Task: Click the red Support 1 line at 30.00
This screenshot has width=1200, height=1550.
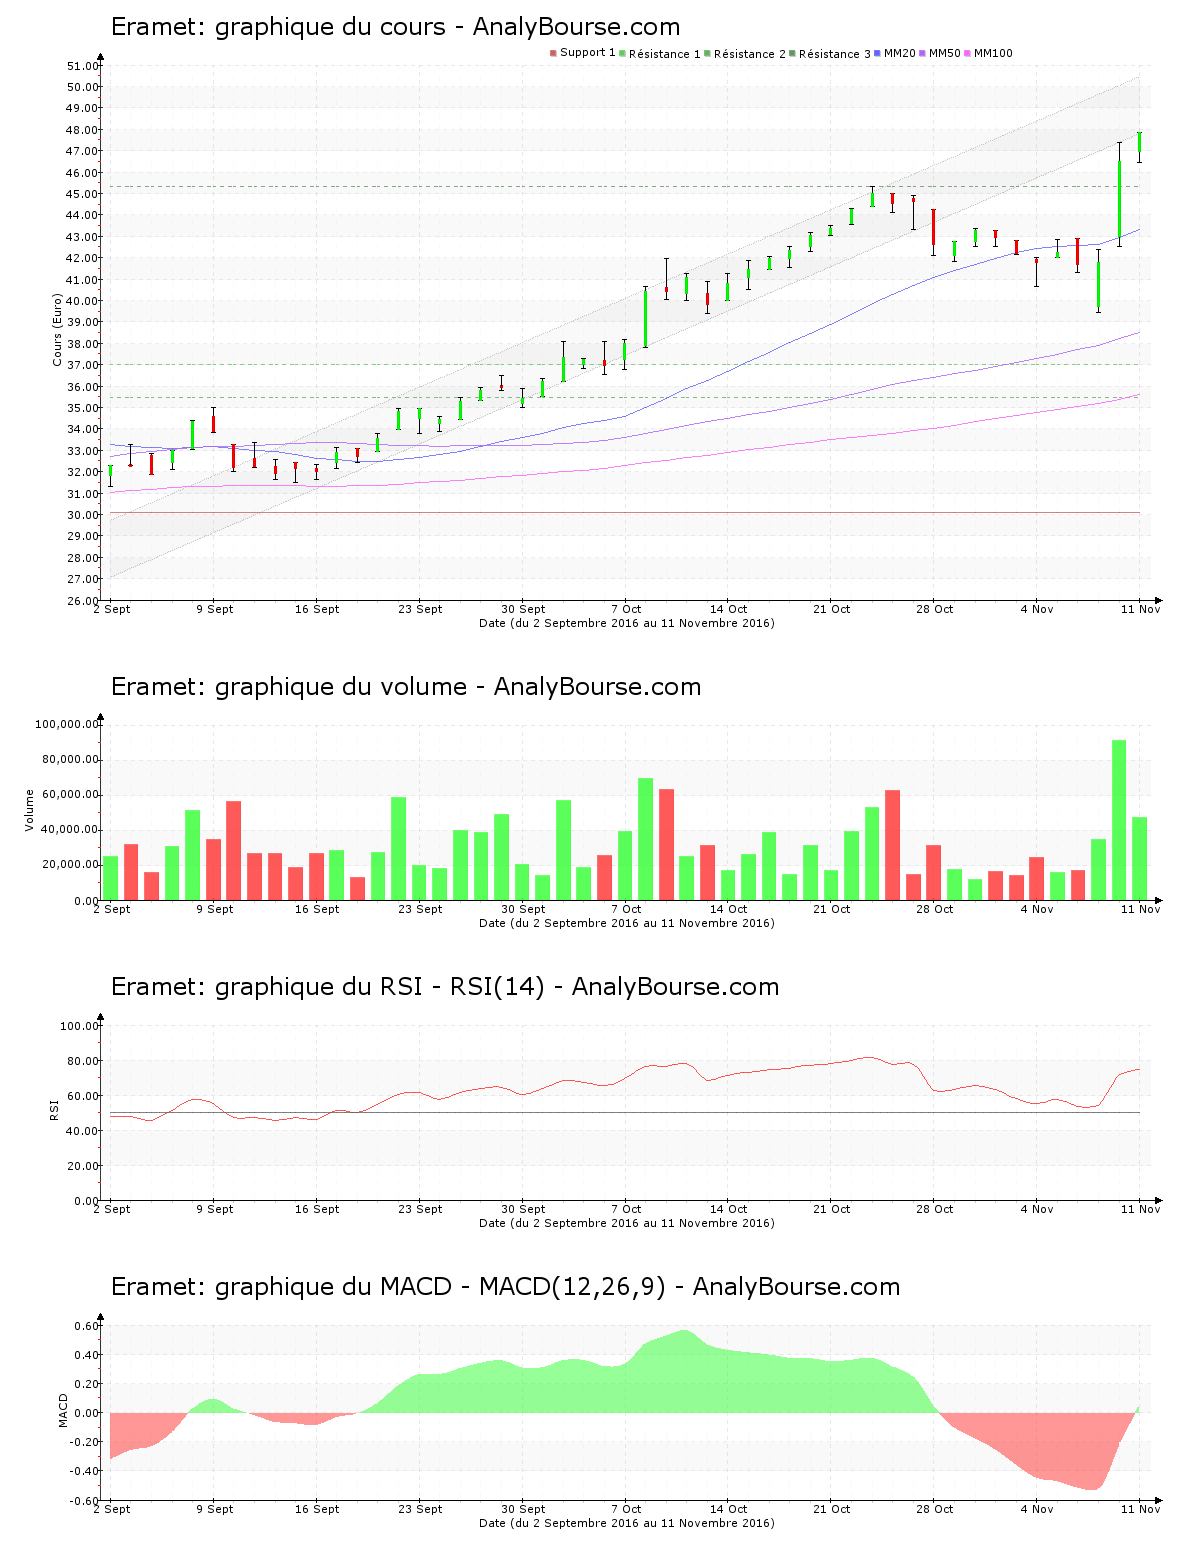Action: [625, 513]
